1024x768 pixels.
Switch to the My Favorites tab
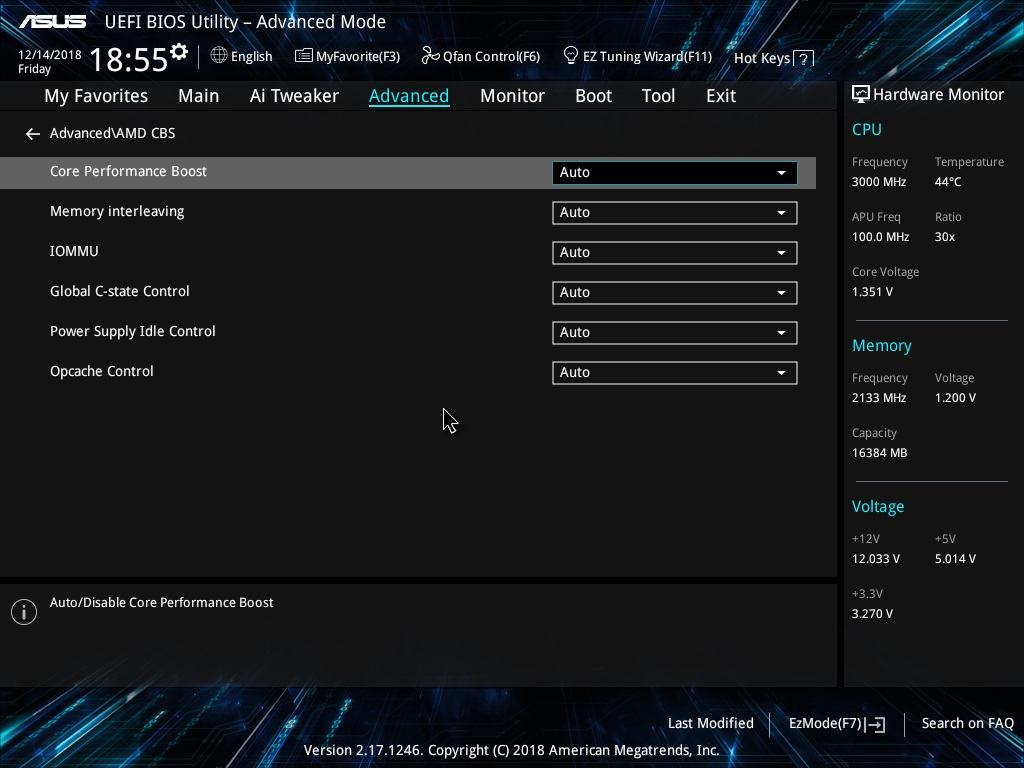pyautogui.click(x=96, y=96)
